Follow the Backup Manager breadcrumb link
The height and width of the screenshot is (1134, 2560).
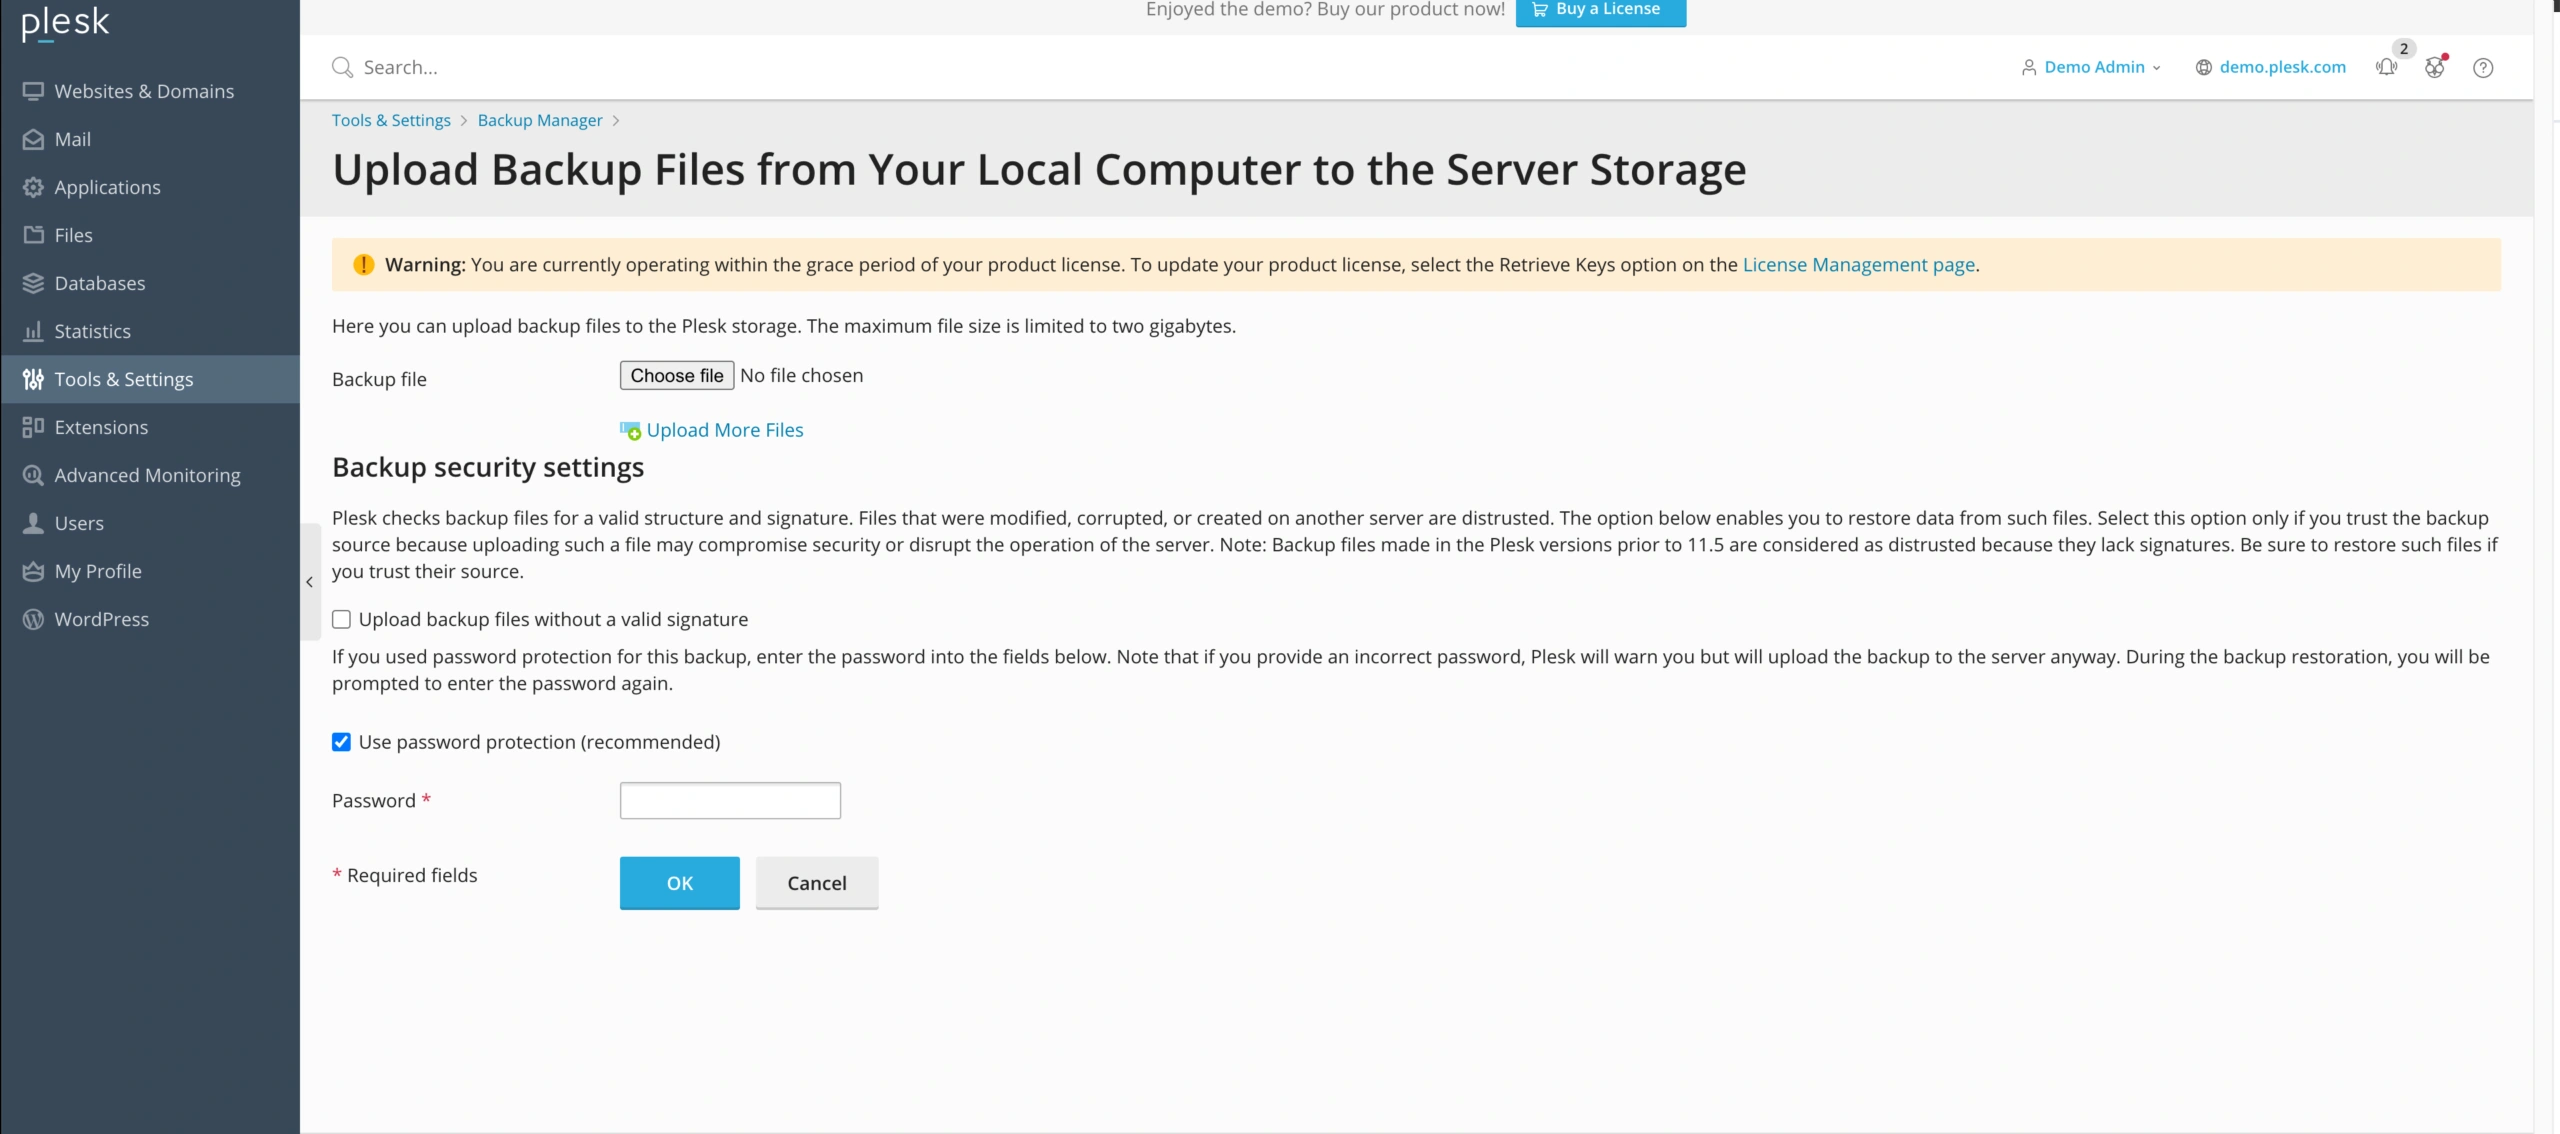click(540, 120)
